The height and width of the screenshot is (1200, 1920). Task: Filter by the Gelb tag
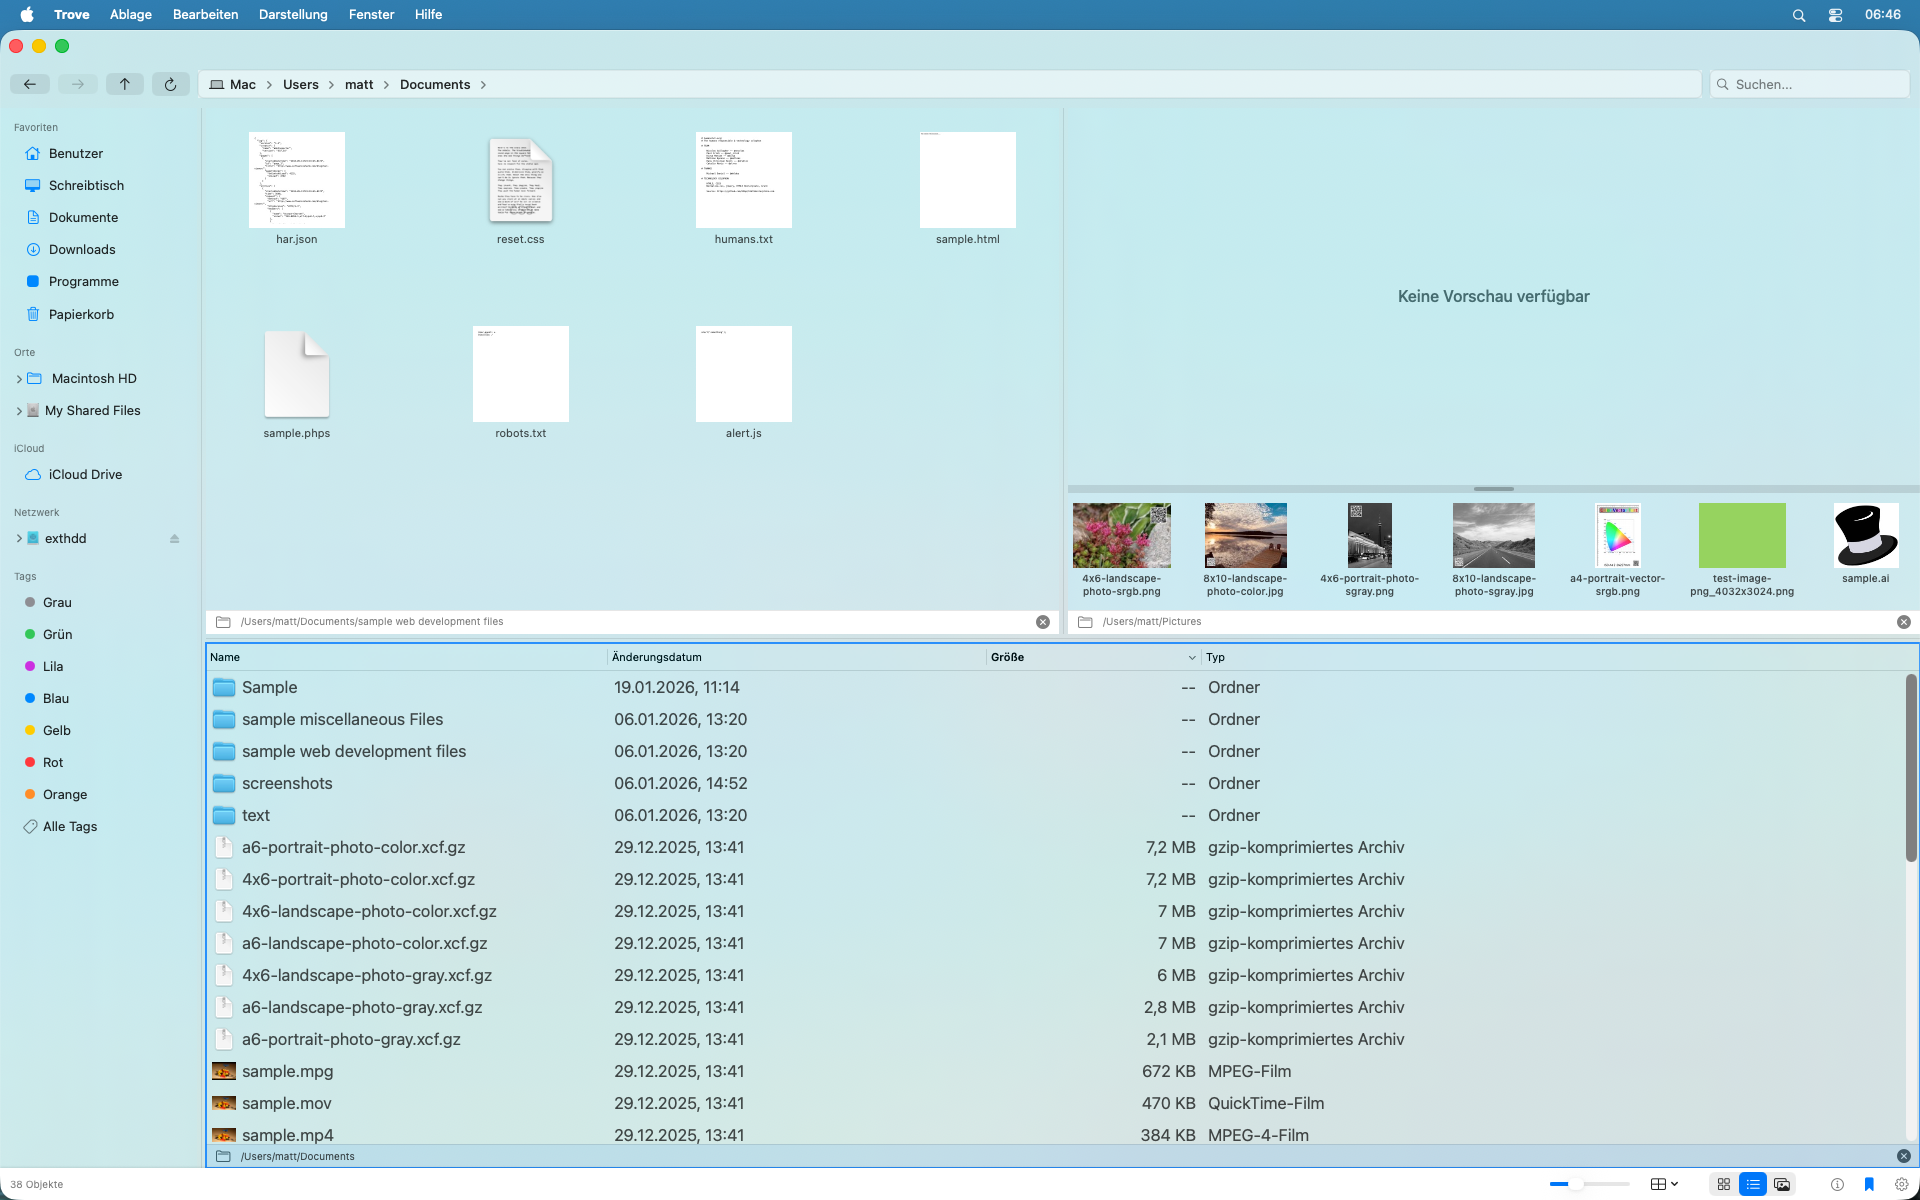pyautogui.click(x=57, y=730)
